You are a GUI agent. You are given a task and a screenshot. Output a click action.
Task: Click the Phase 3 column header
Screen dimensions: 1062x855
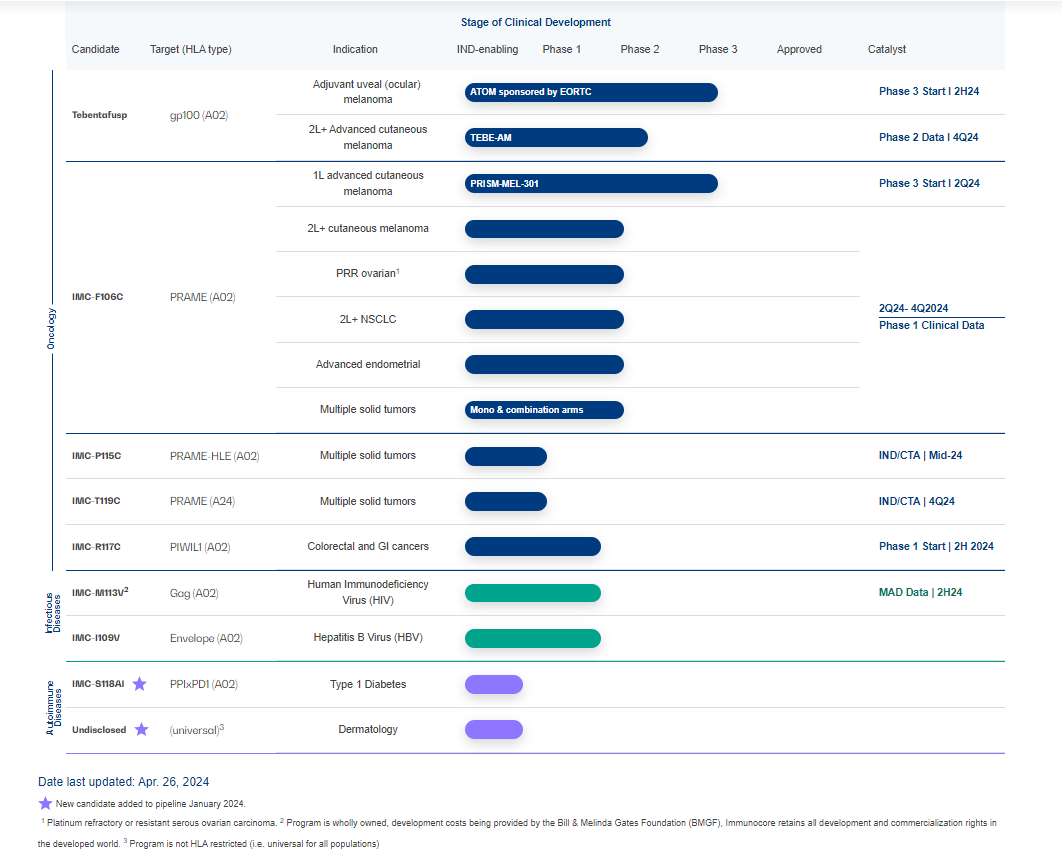[x=718, y=49]
